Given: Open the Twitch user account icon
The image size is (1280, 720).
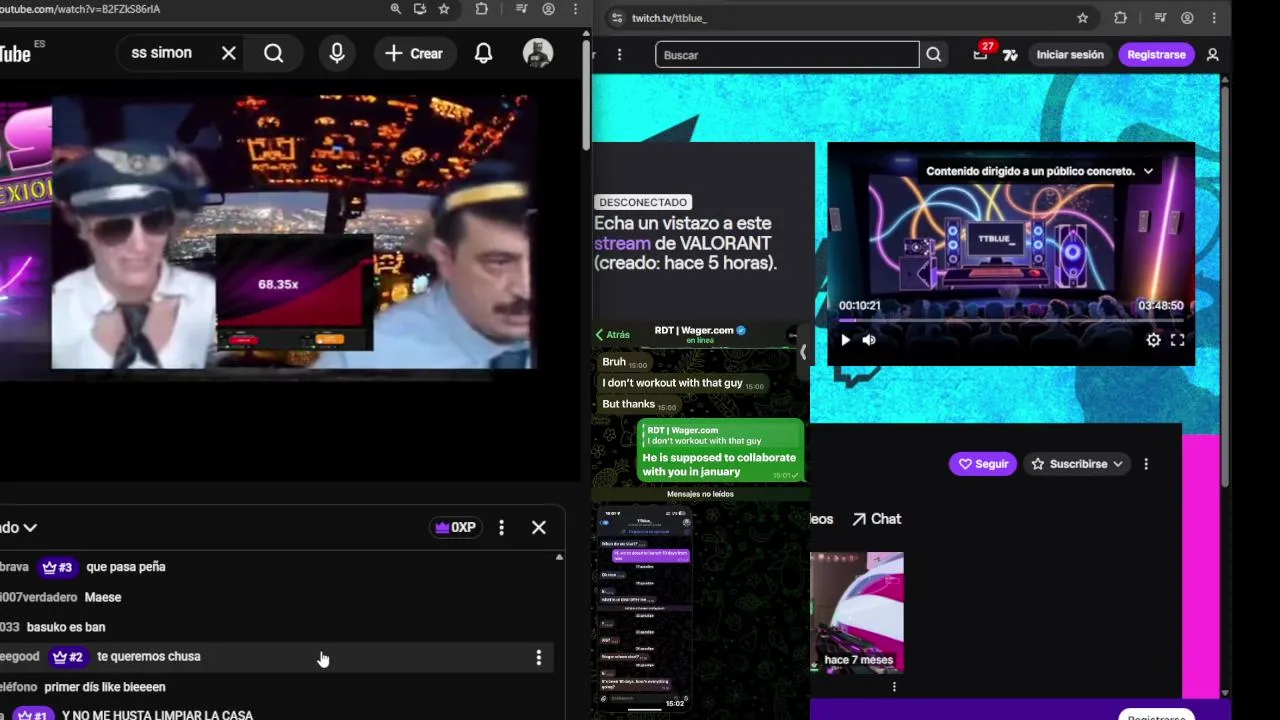Looking at the screenshot, I should 1213,55.
